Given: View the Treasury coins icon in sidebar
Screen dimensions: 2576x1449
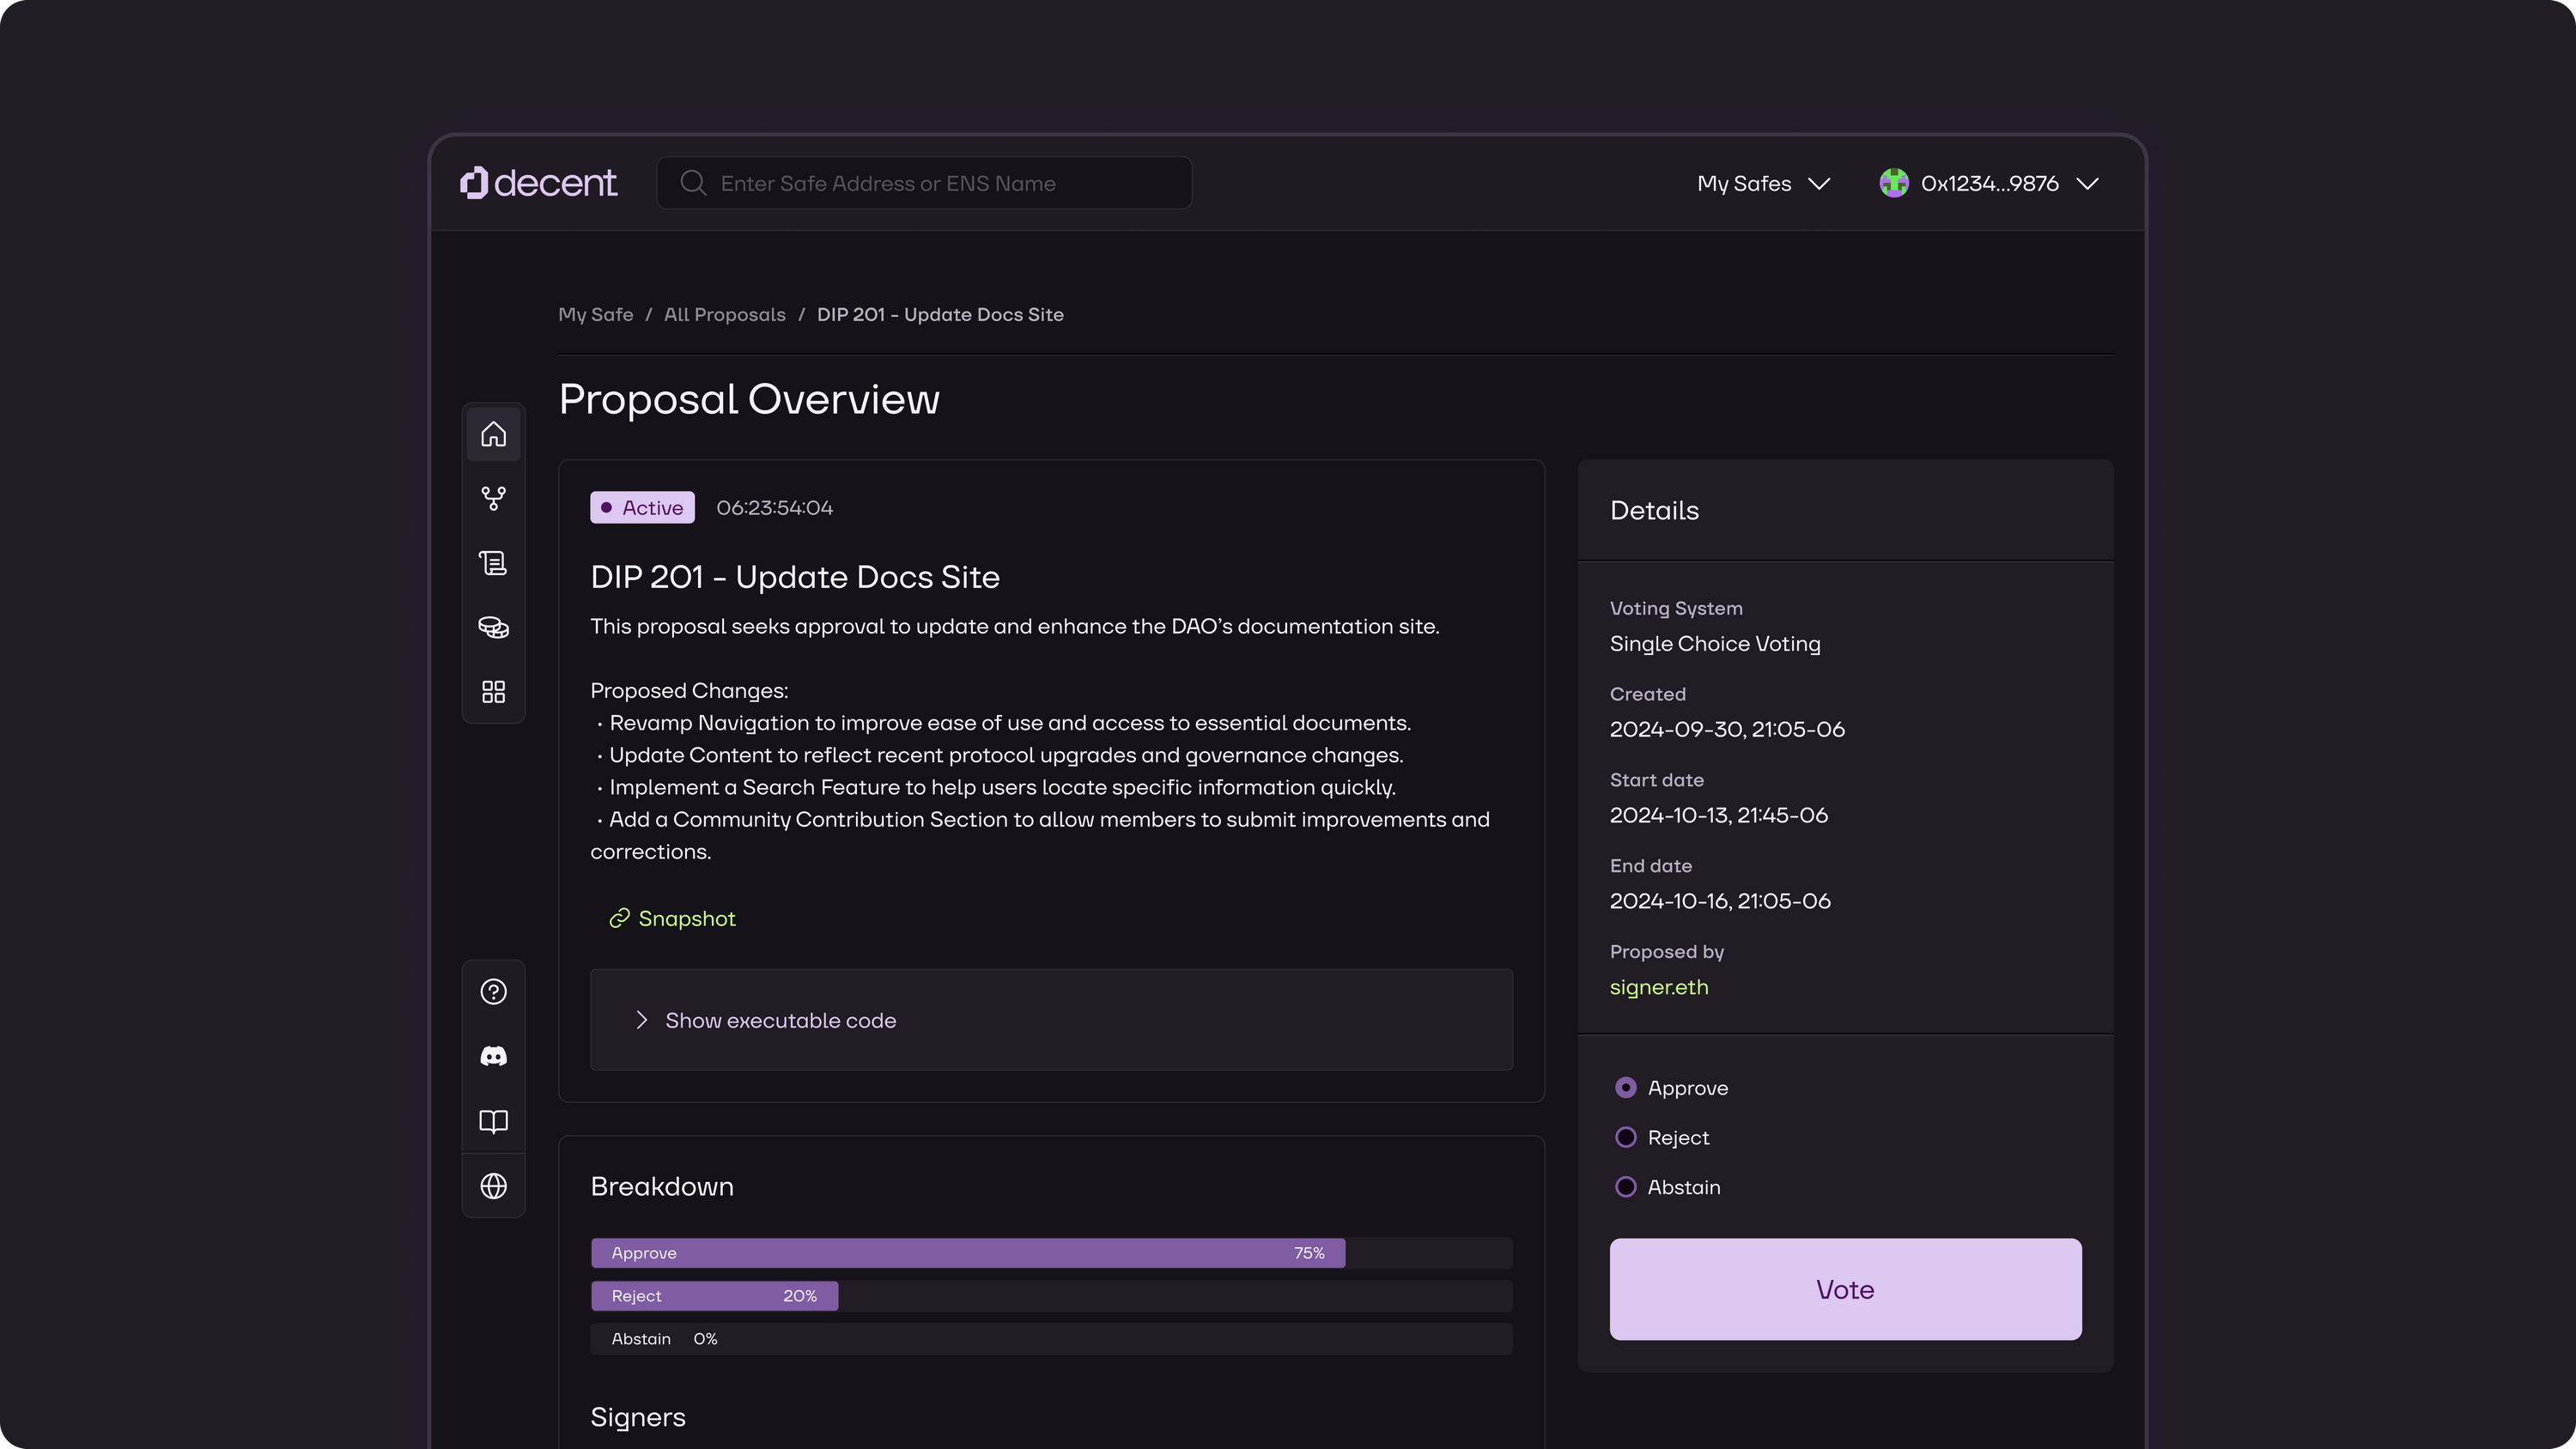Looking at the screenshot, I should 493,627.
